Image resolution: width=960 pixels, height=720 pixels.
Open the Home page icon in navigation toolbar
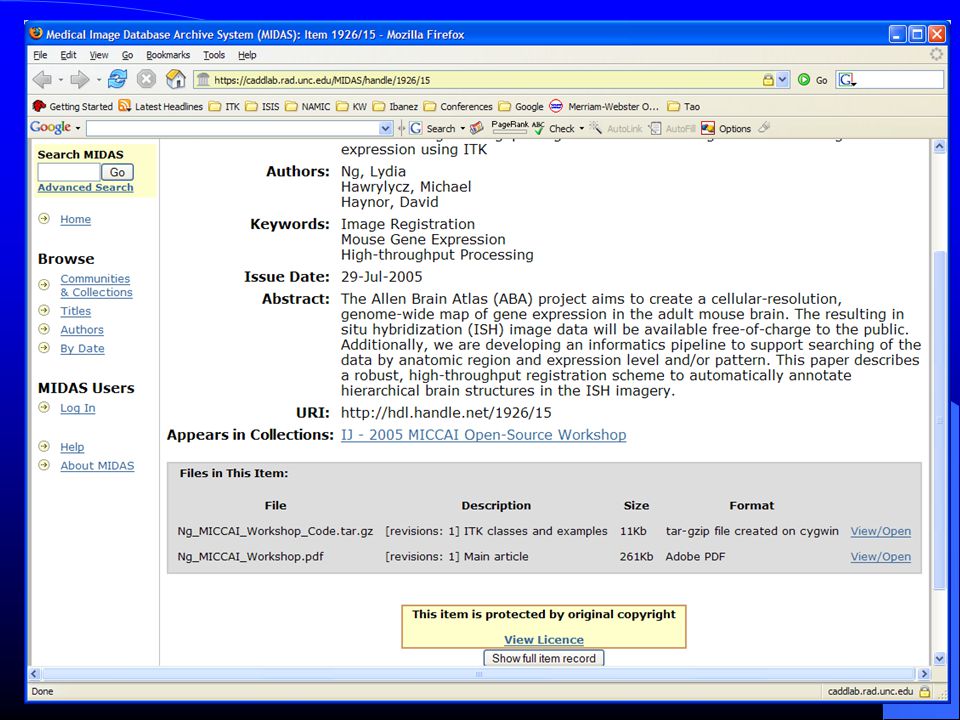175,78
